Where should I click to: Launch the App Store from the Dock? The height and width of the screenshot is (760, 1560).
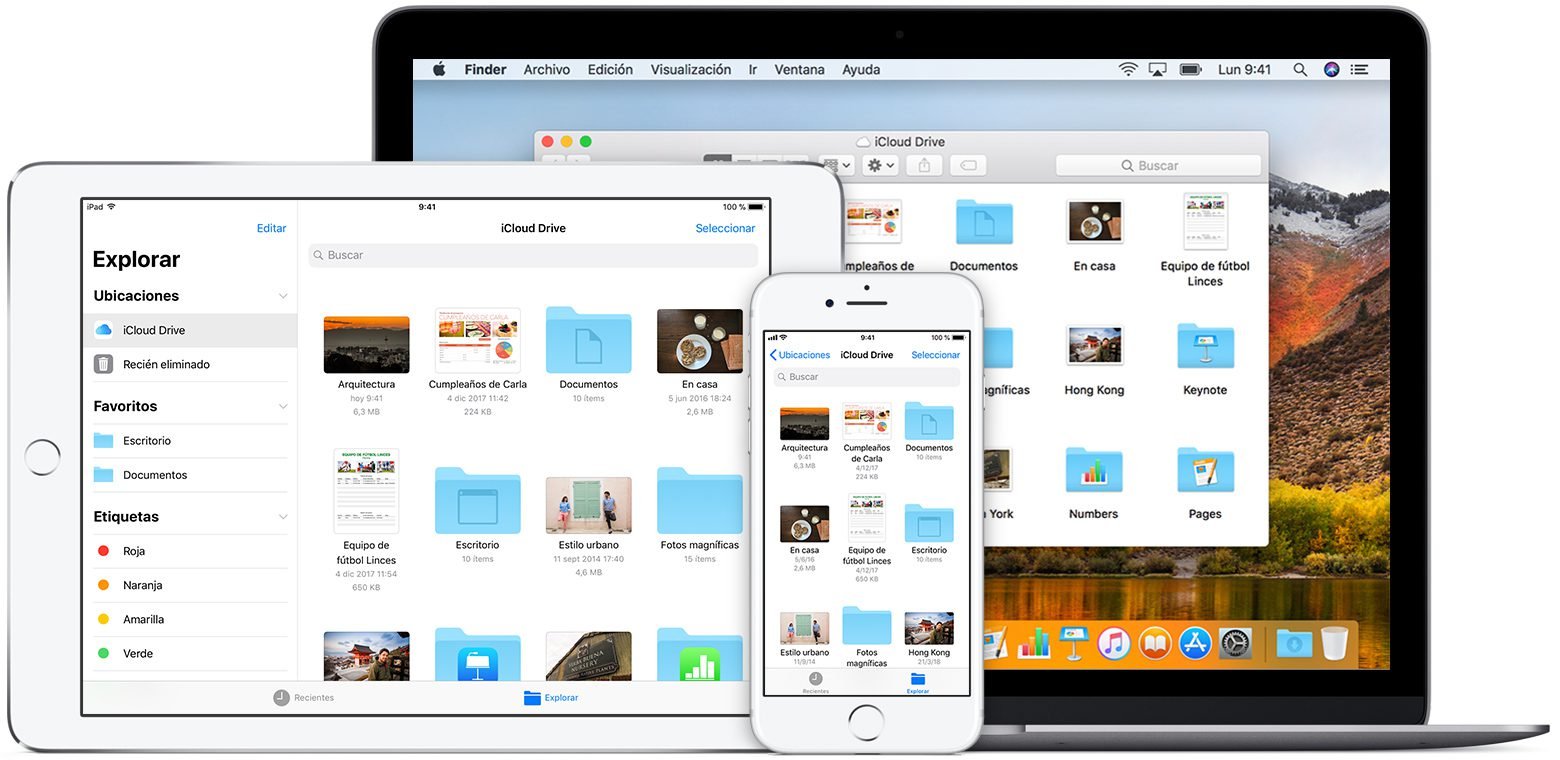coord(1195,642)
